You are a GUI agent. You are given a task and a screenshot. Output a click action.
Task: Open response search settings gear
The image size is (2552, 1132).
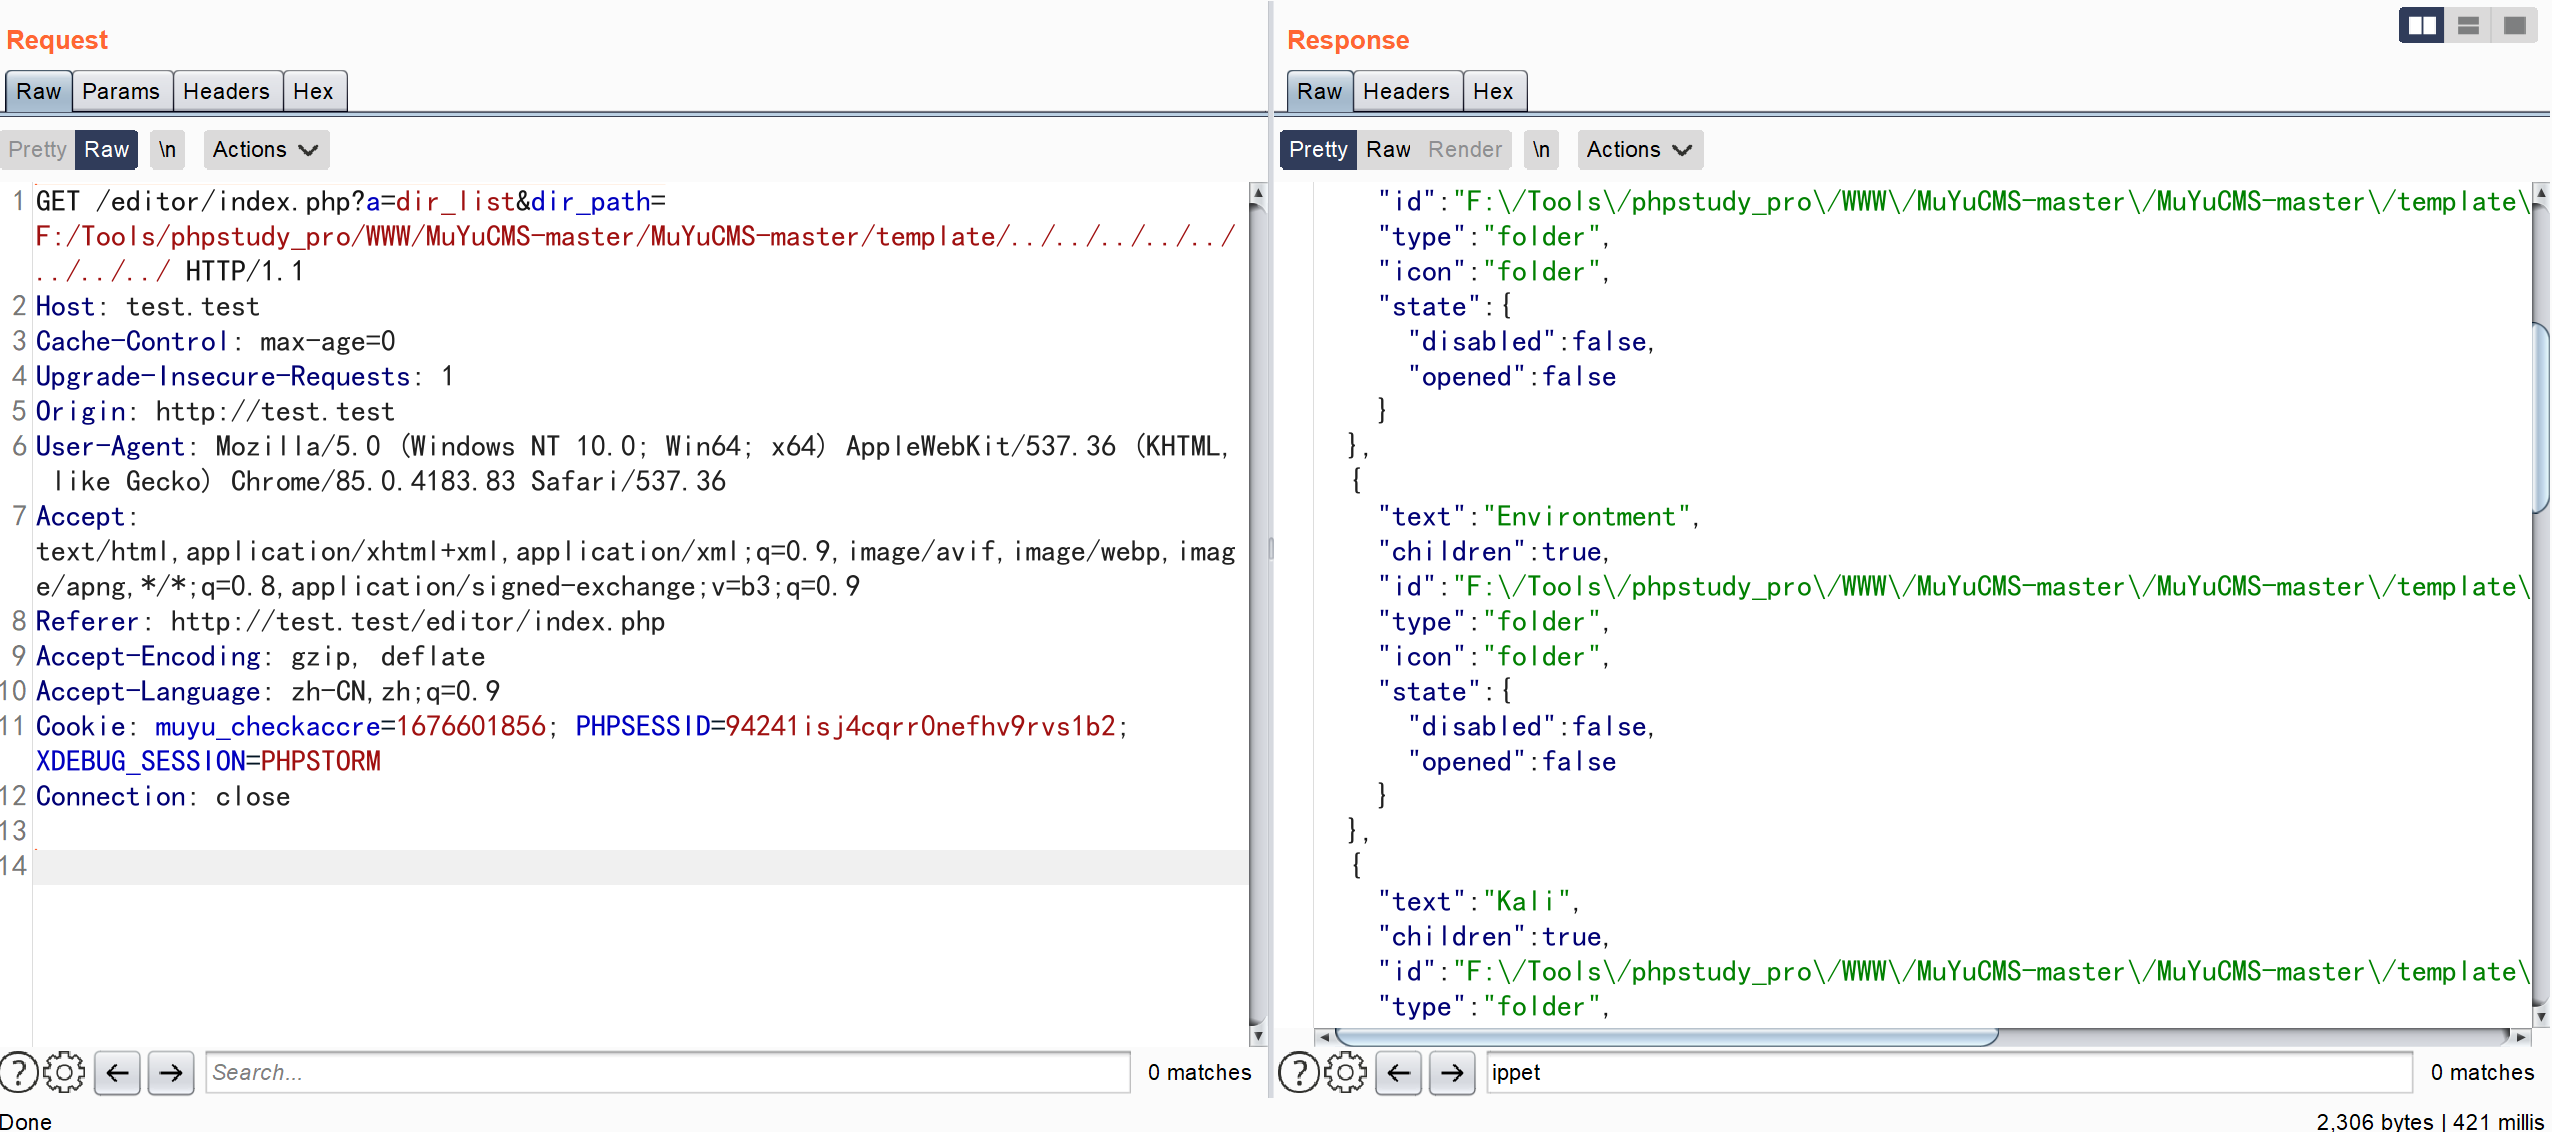click(1345, 1072)
